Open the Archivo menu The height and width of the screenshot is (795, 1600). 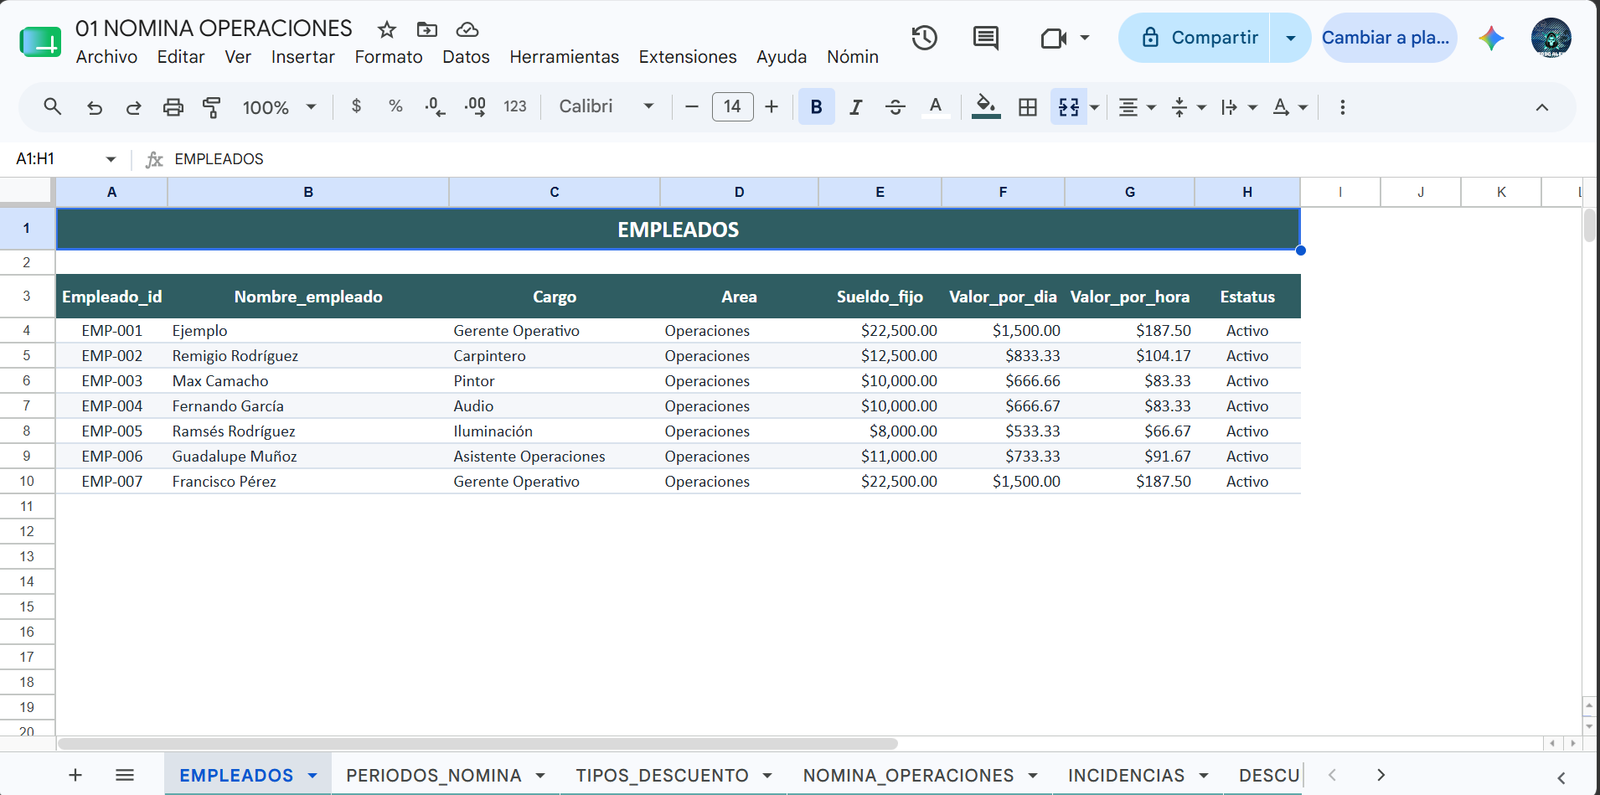click(x=106, y=57)
